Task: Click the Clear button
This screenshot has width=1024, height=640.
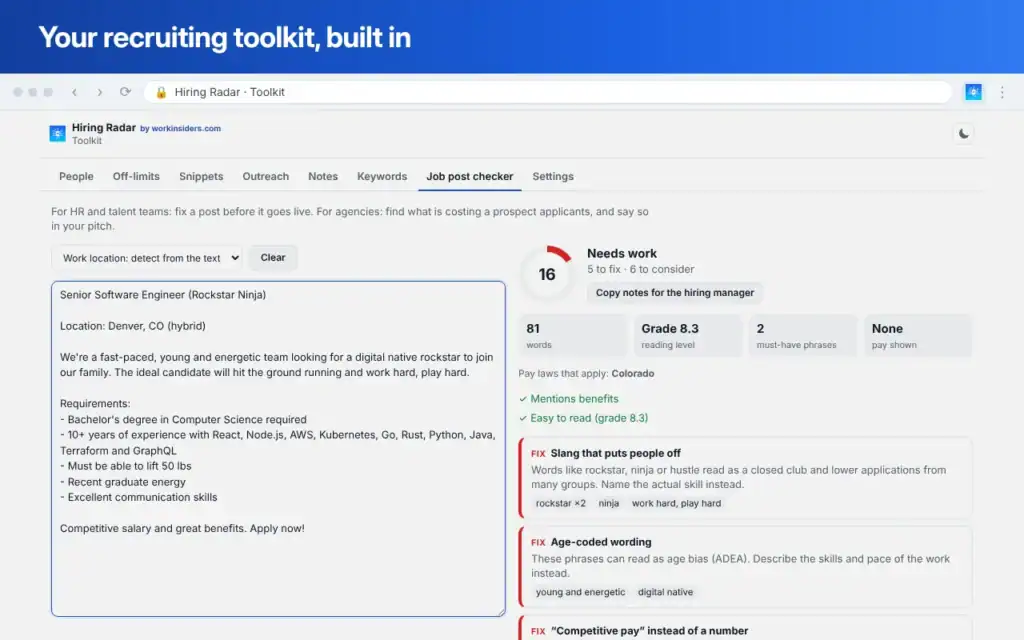Action: click(273, 257)
